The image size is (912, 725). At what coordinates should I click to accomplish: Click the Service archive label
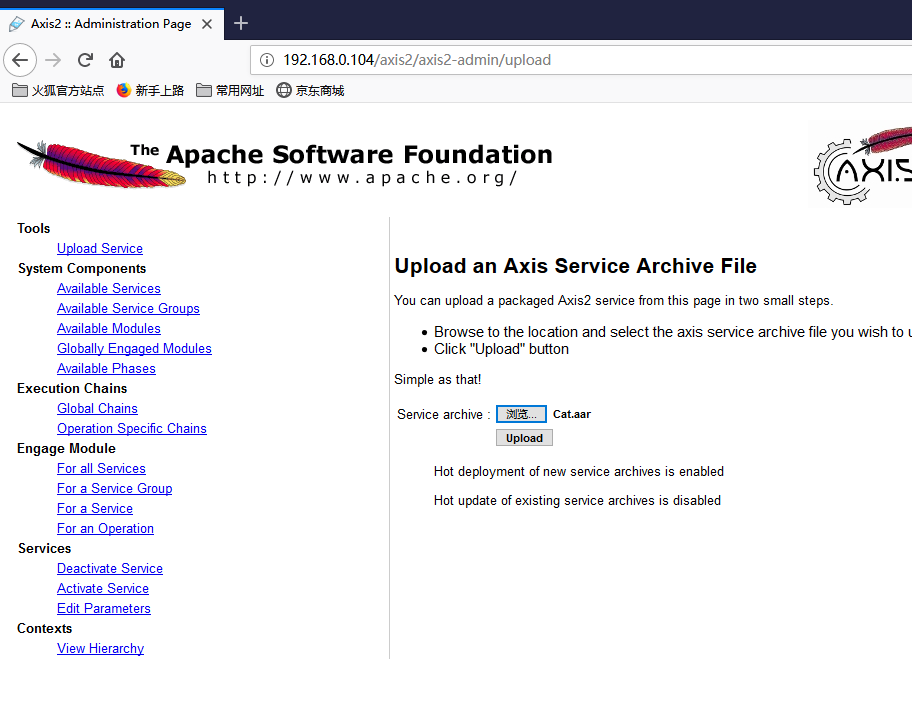click(x=443, y=414)
